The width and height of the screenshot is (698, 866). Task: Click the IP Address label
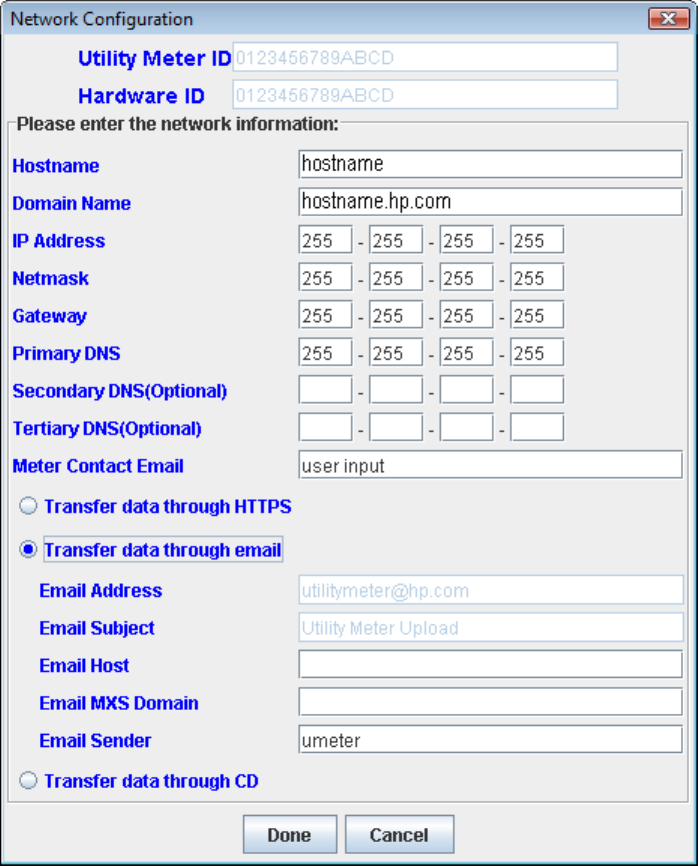(x=59, y=241)
